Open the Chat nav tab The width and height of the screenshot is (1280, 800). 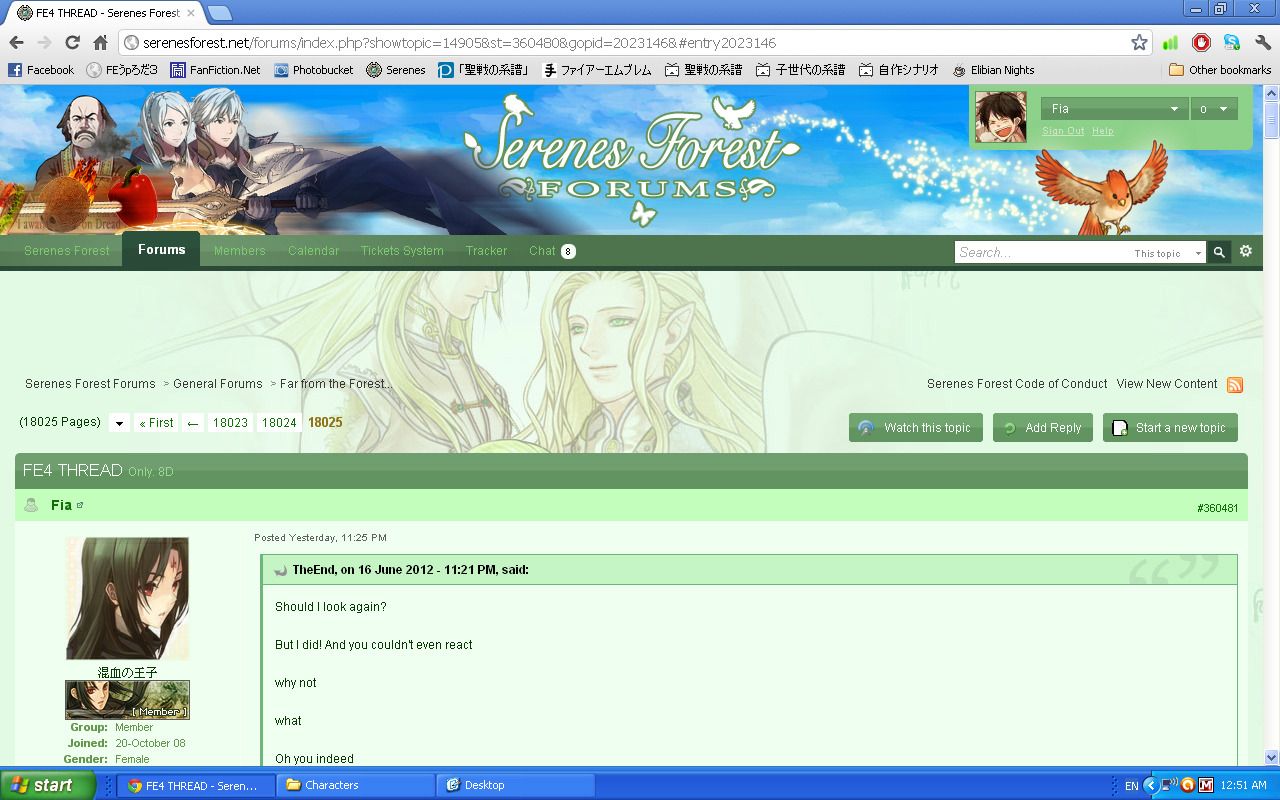click(551, 250)
